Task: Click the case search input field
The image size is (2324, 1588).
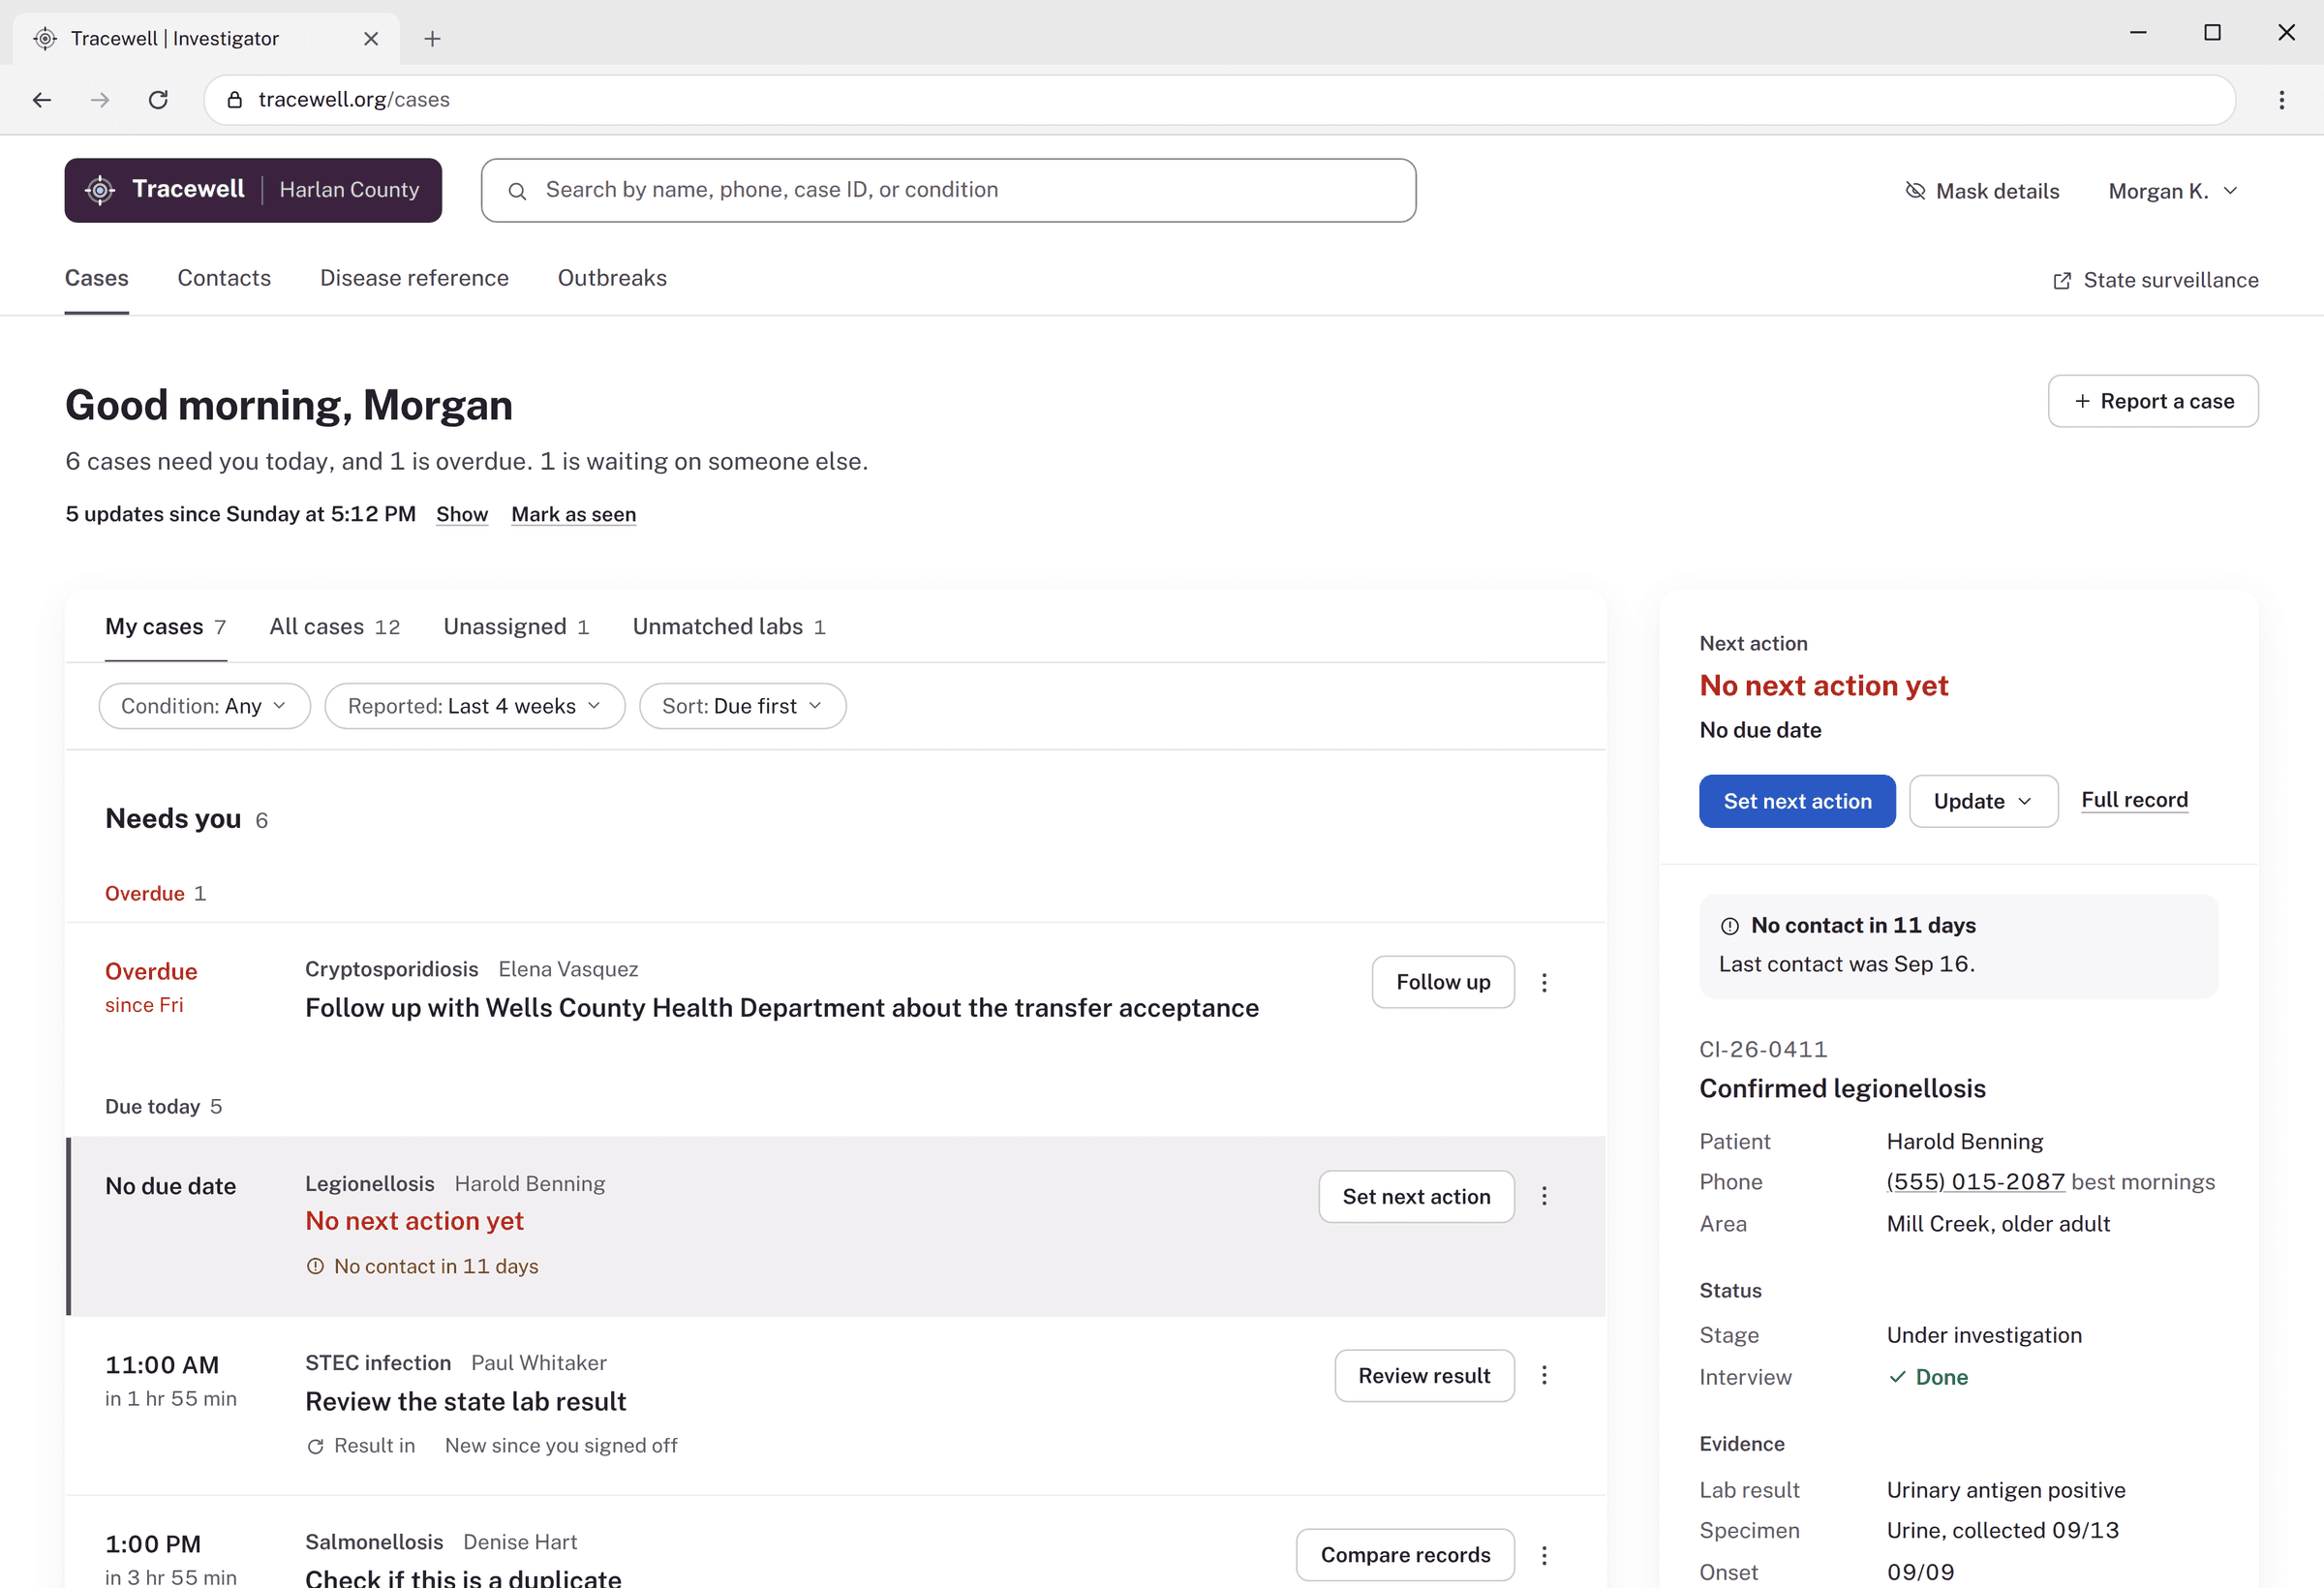Action: coord(948,190)
